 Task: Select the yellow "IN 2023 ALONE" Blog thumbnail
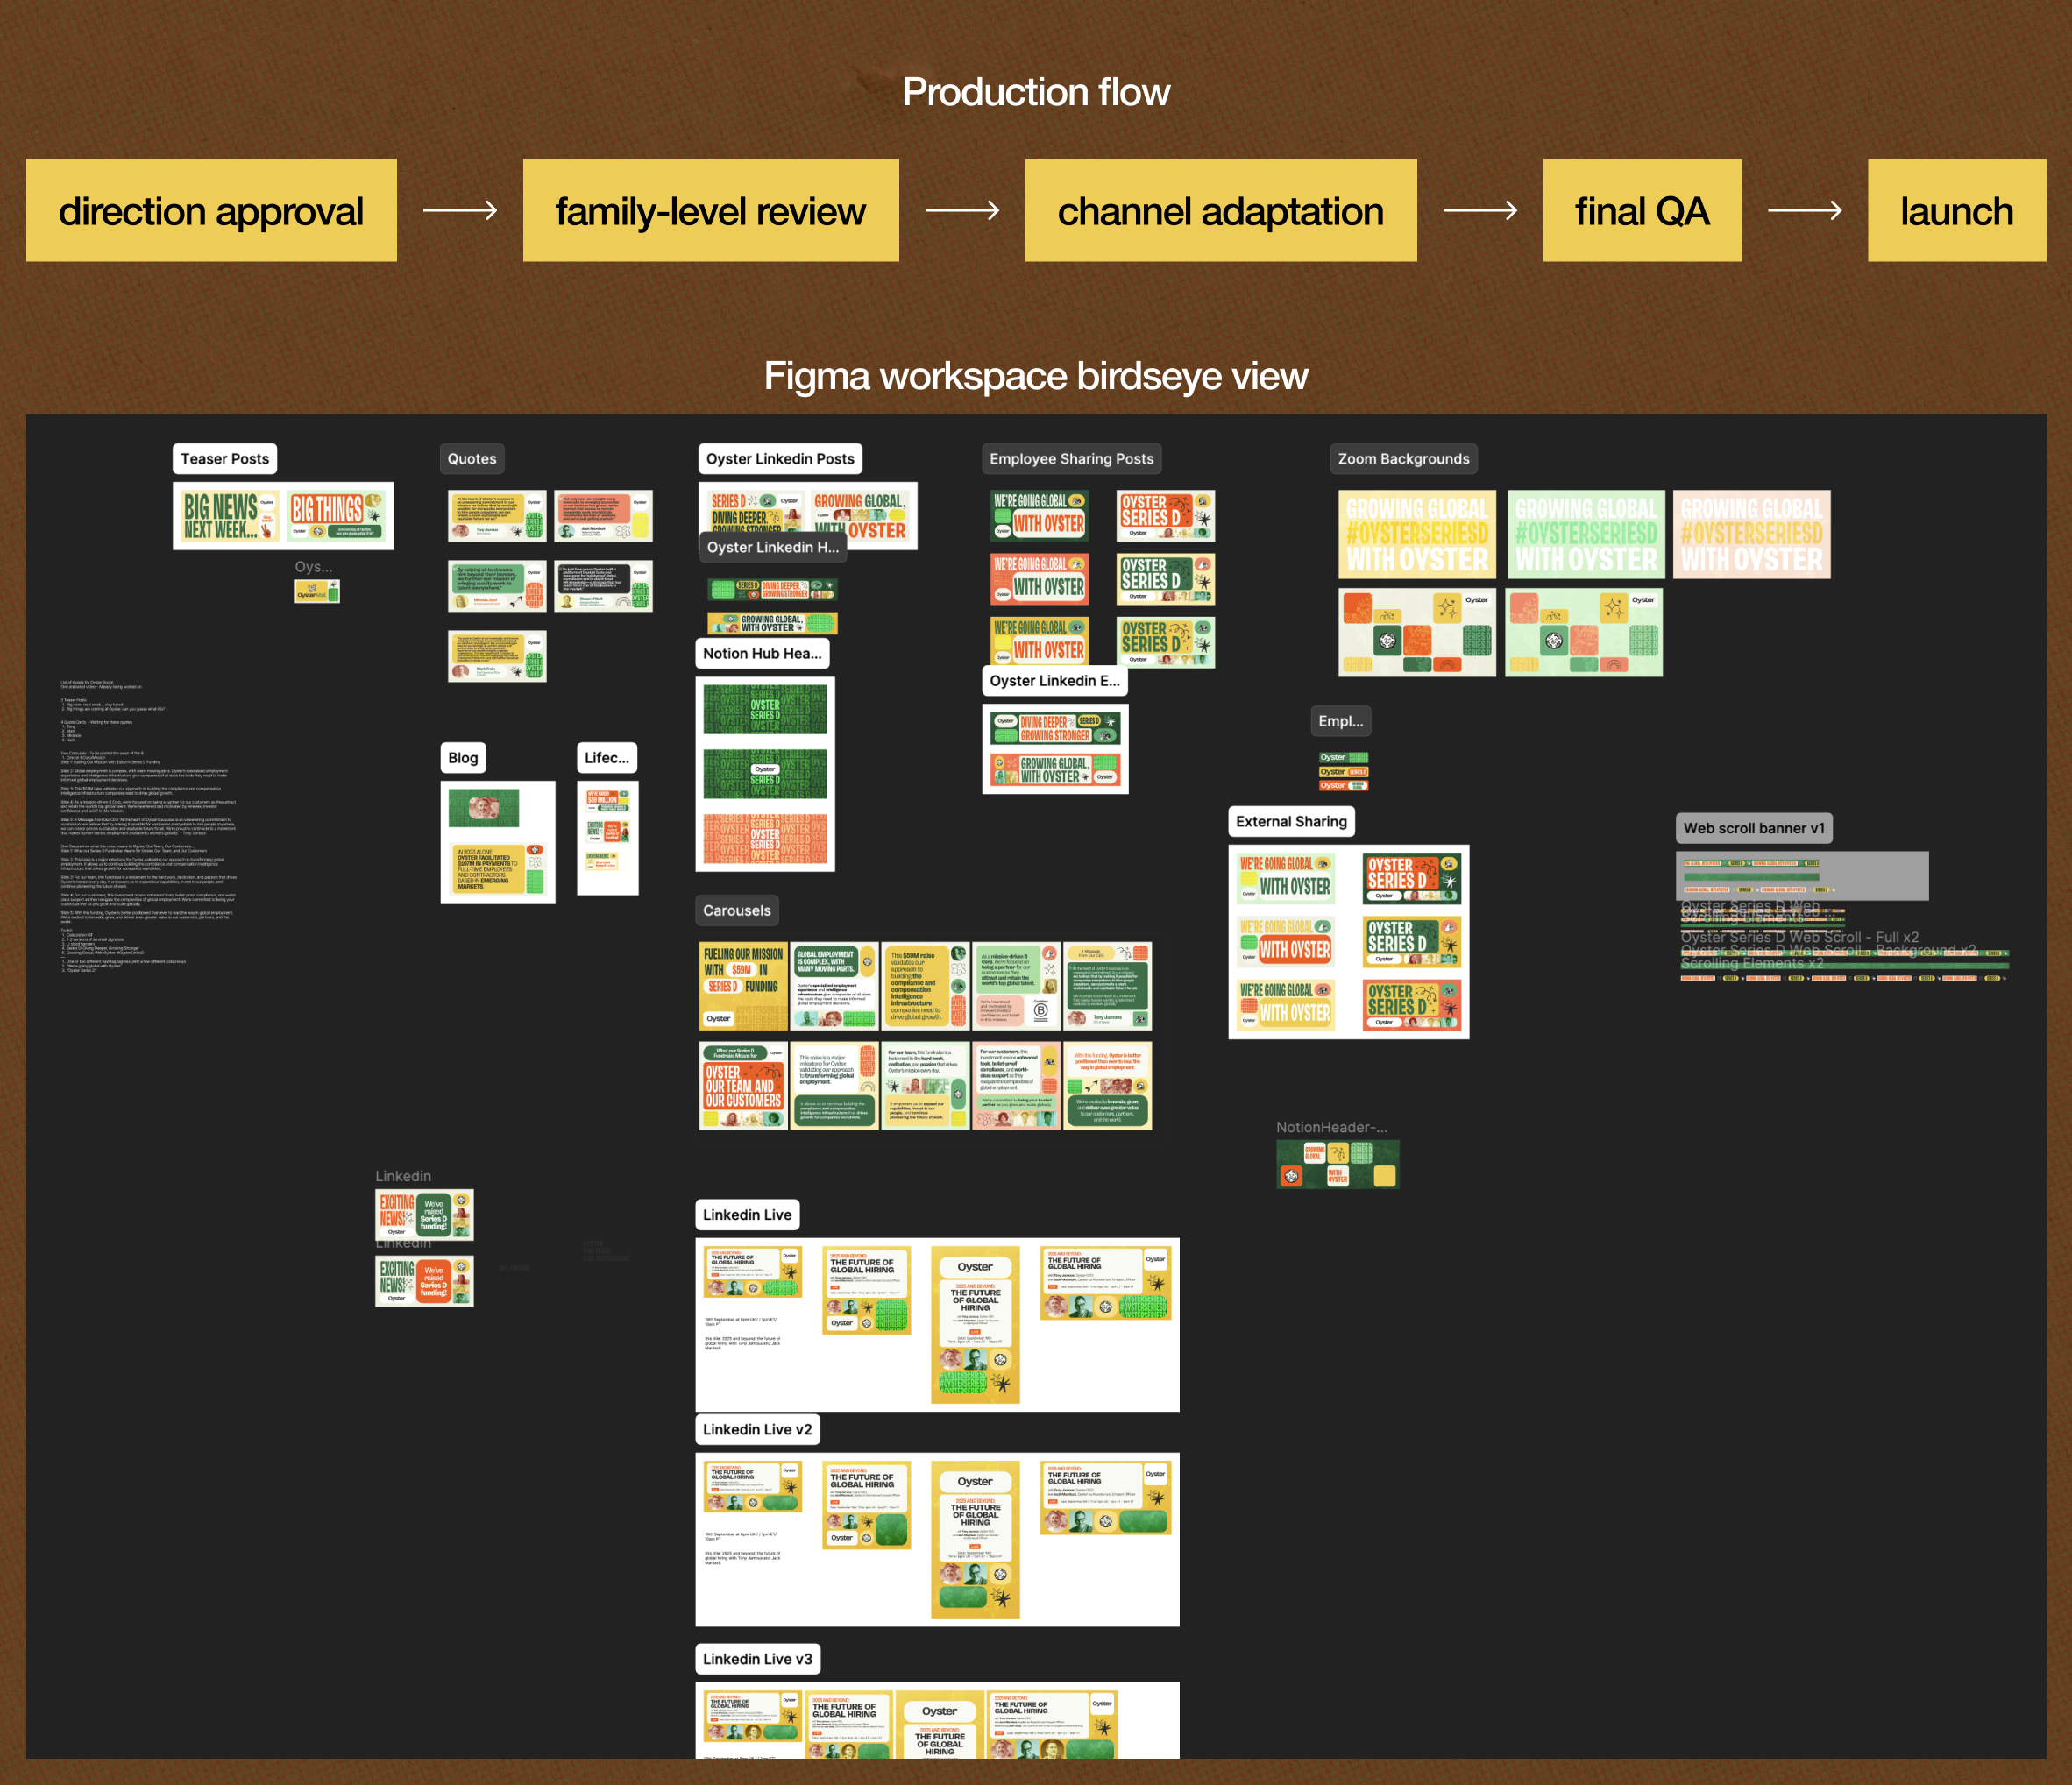(x=498, y=868)
